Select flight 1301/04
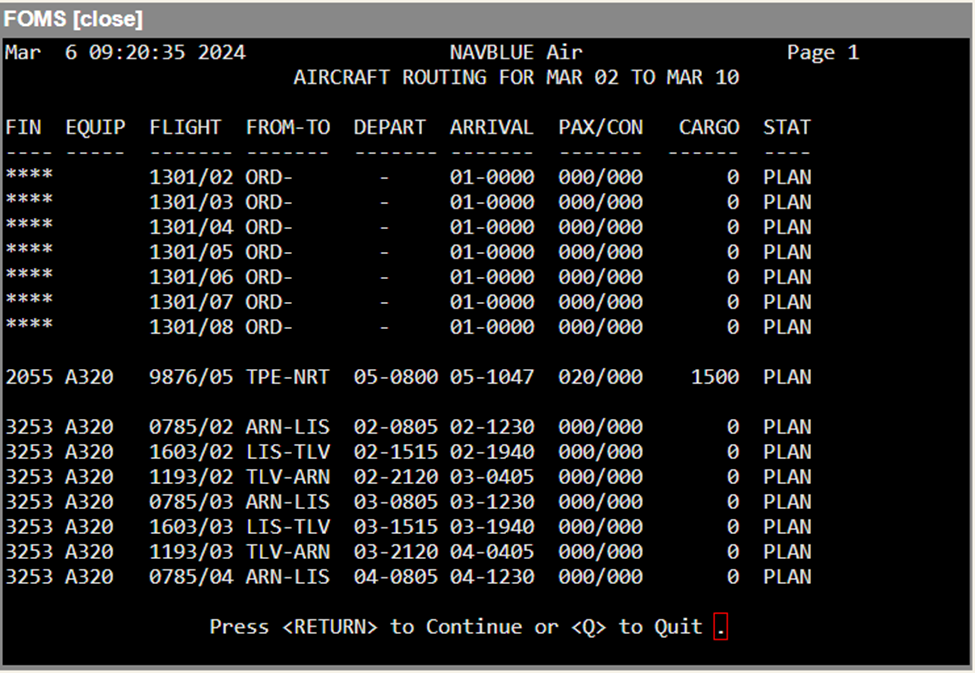The image size is (975, 673). click(x=191, y=227)
